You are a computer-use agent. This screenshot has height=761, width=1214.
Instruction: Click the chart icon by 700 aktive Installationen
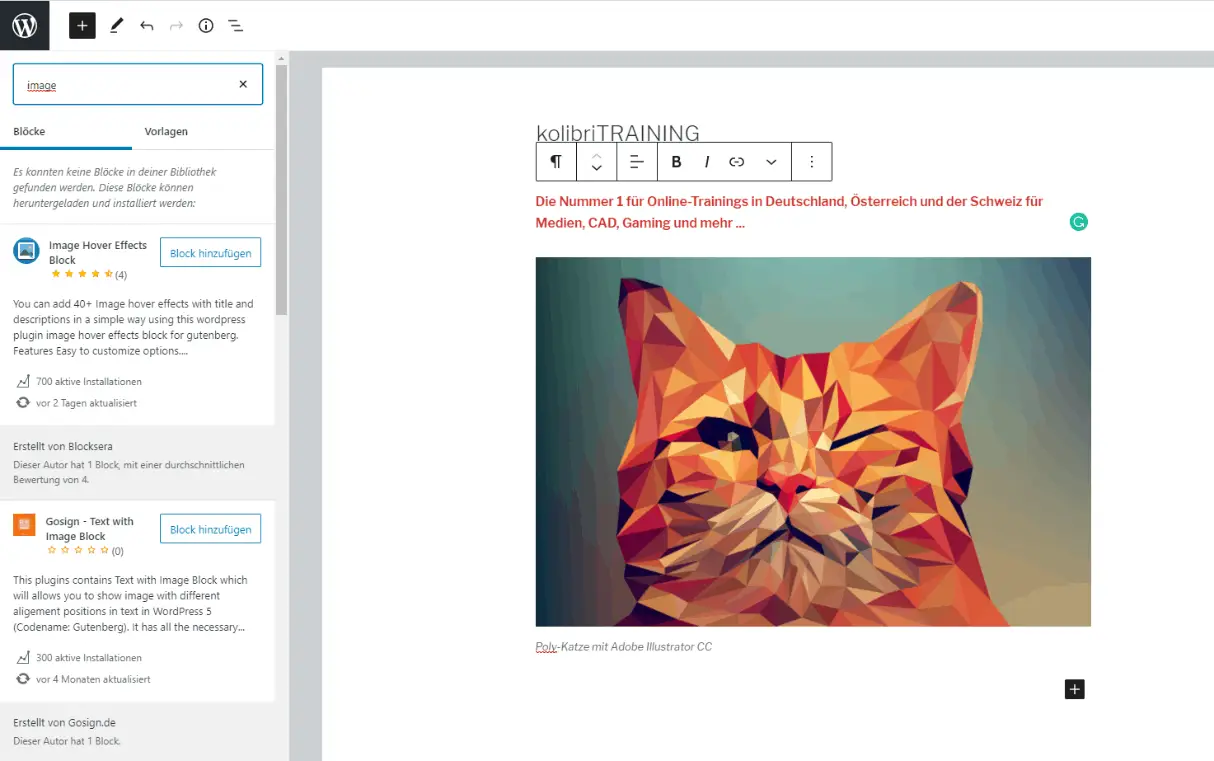point(22,381)
